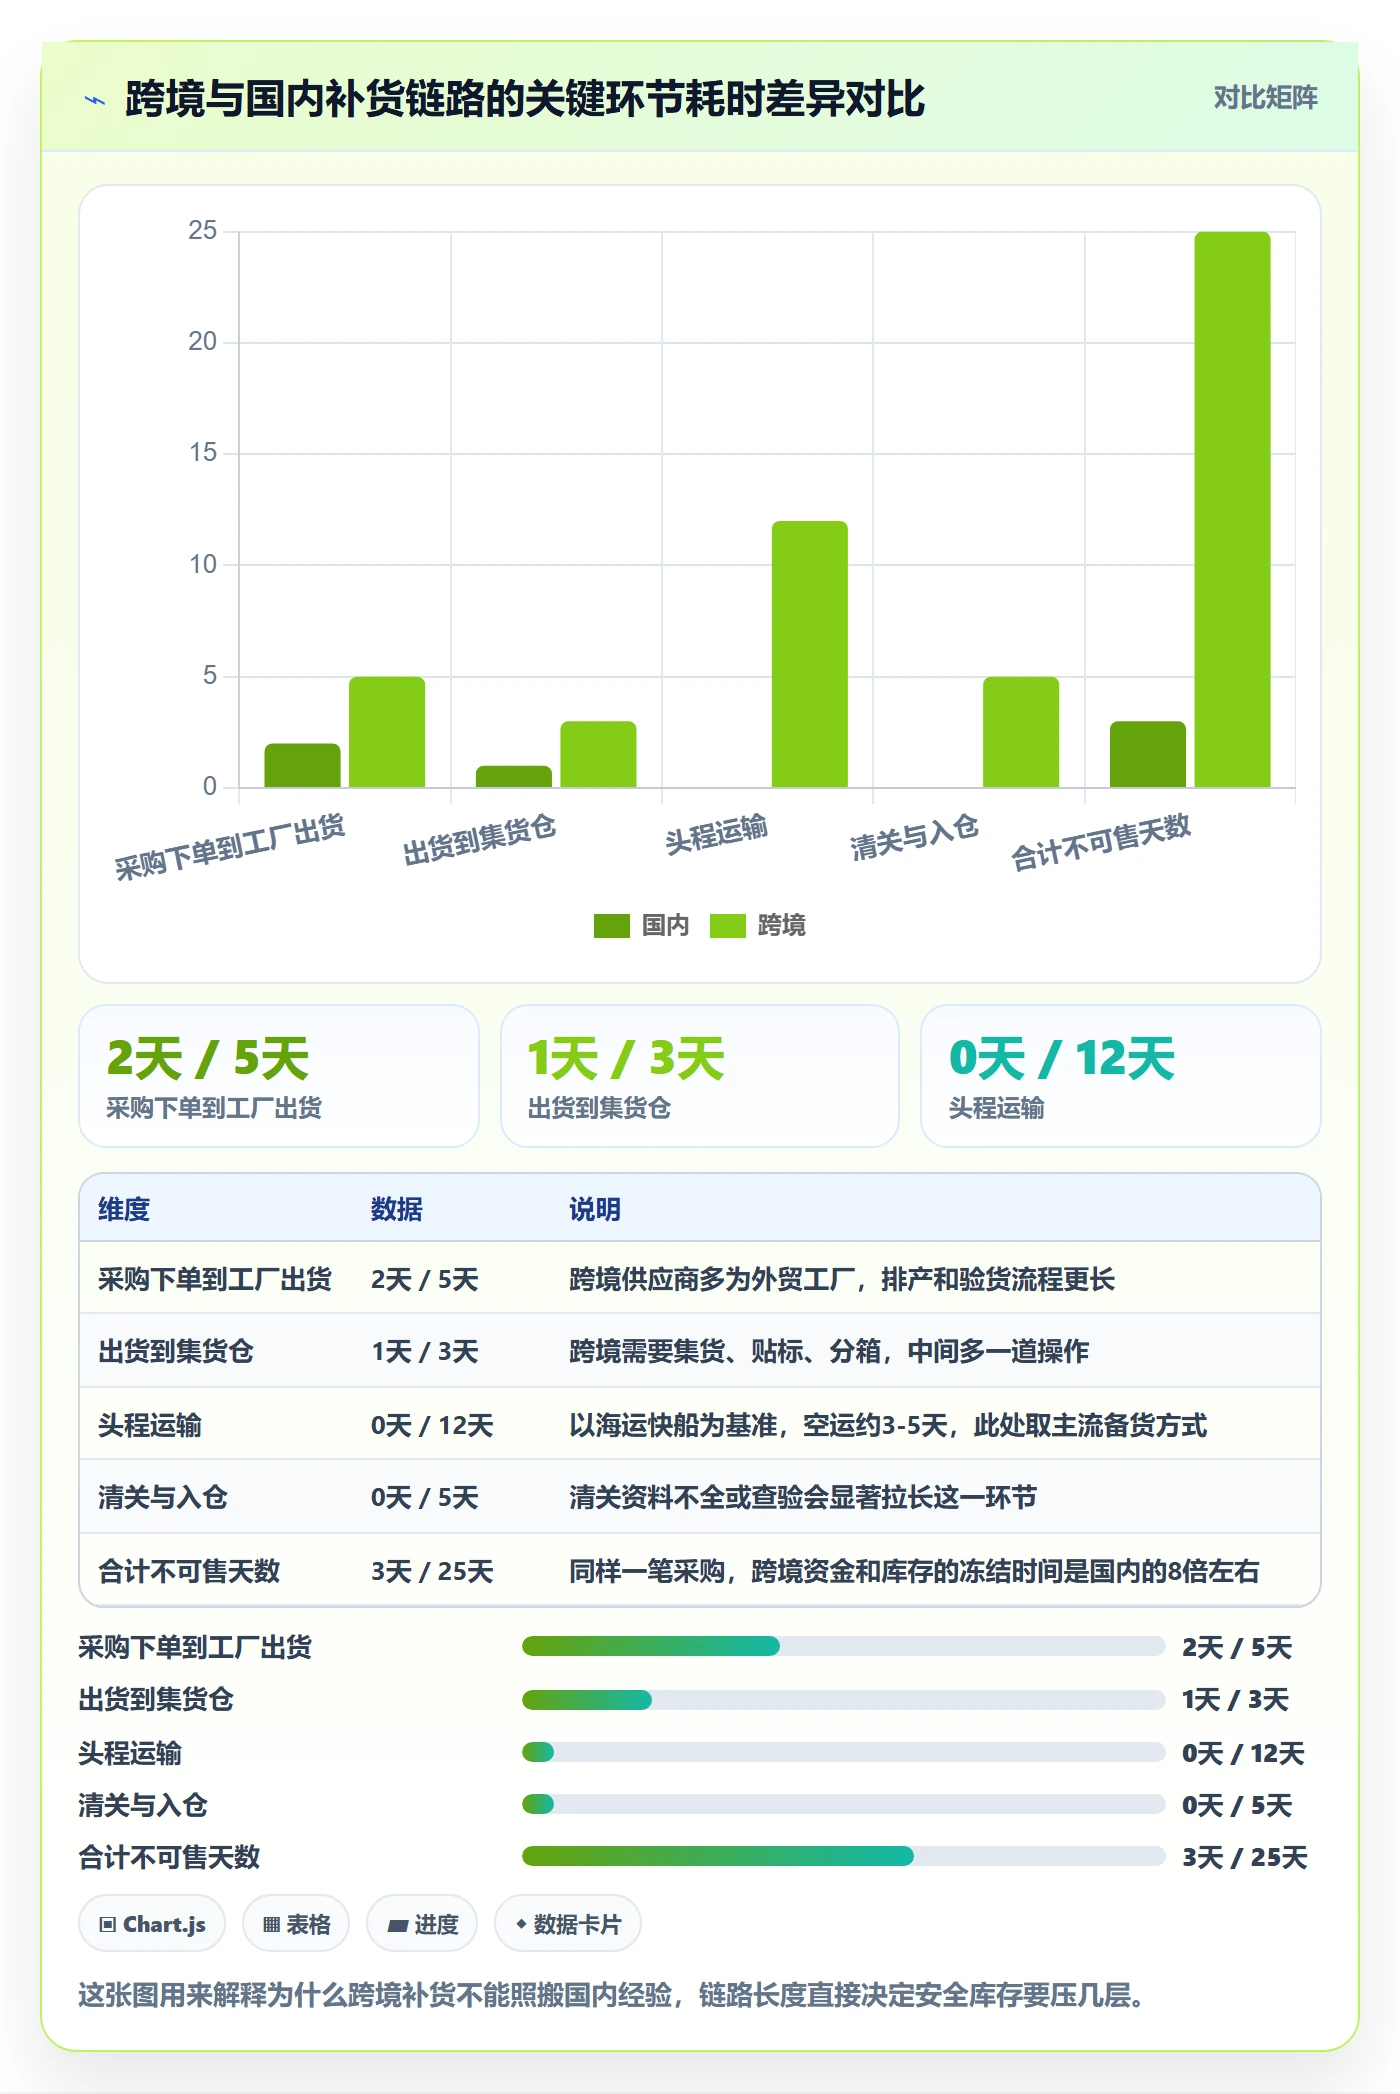Screen dimensions: 1400x2094
Task: Click x-axis label 头程运输 on chart
Action: [716, 834]
